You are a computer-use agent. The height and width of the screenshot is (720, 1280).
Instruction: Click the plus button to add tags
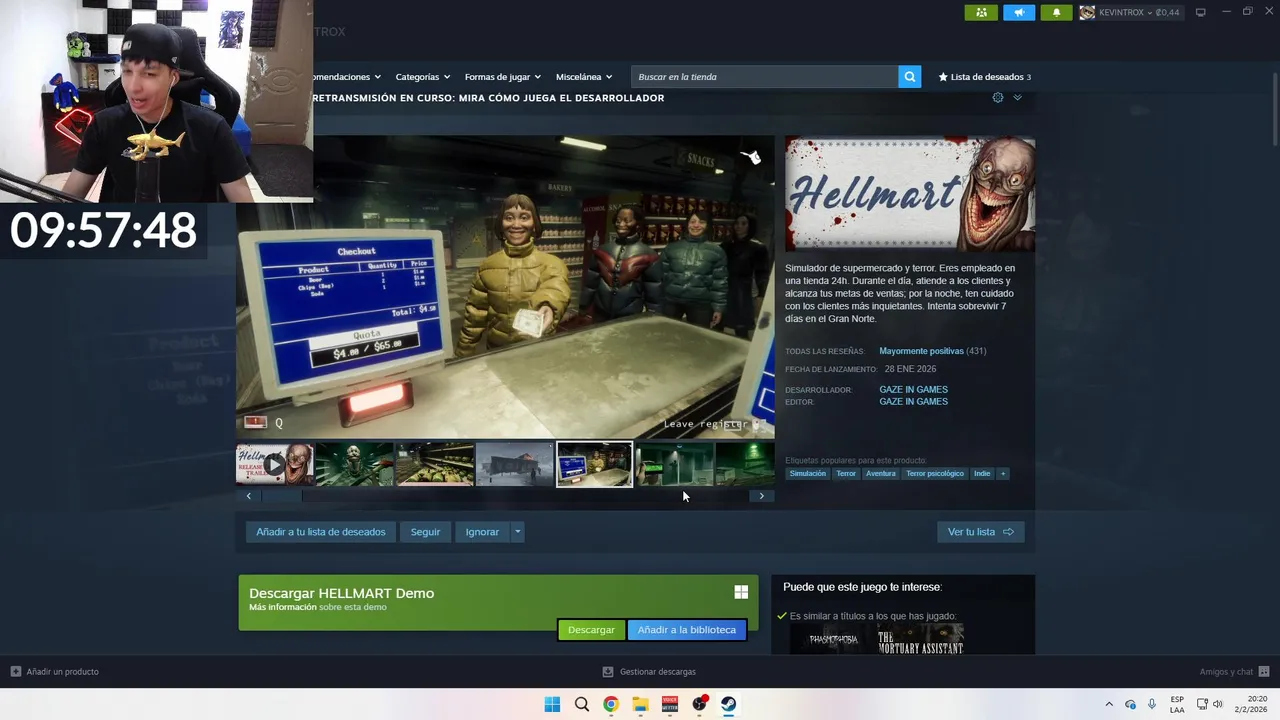coord(1003,474)
